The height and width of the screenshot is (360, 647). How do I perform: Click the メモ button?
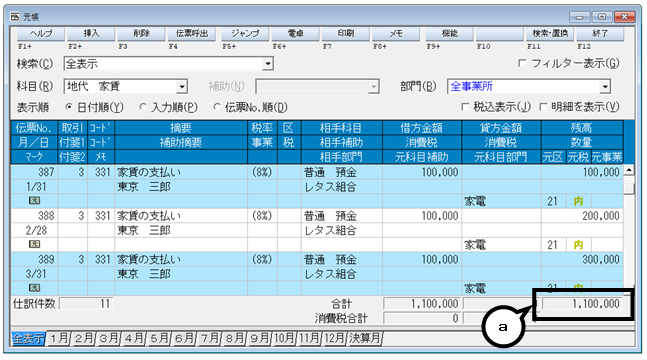[x=396, y=34]
